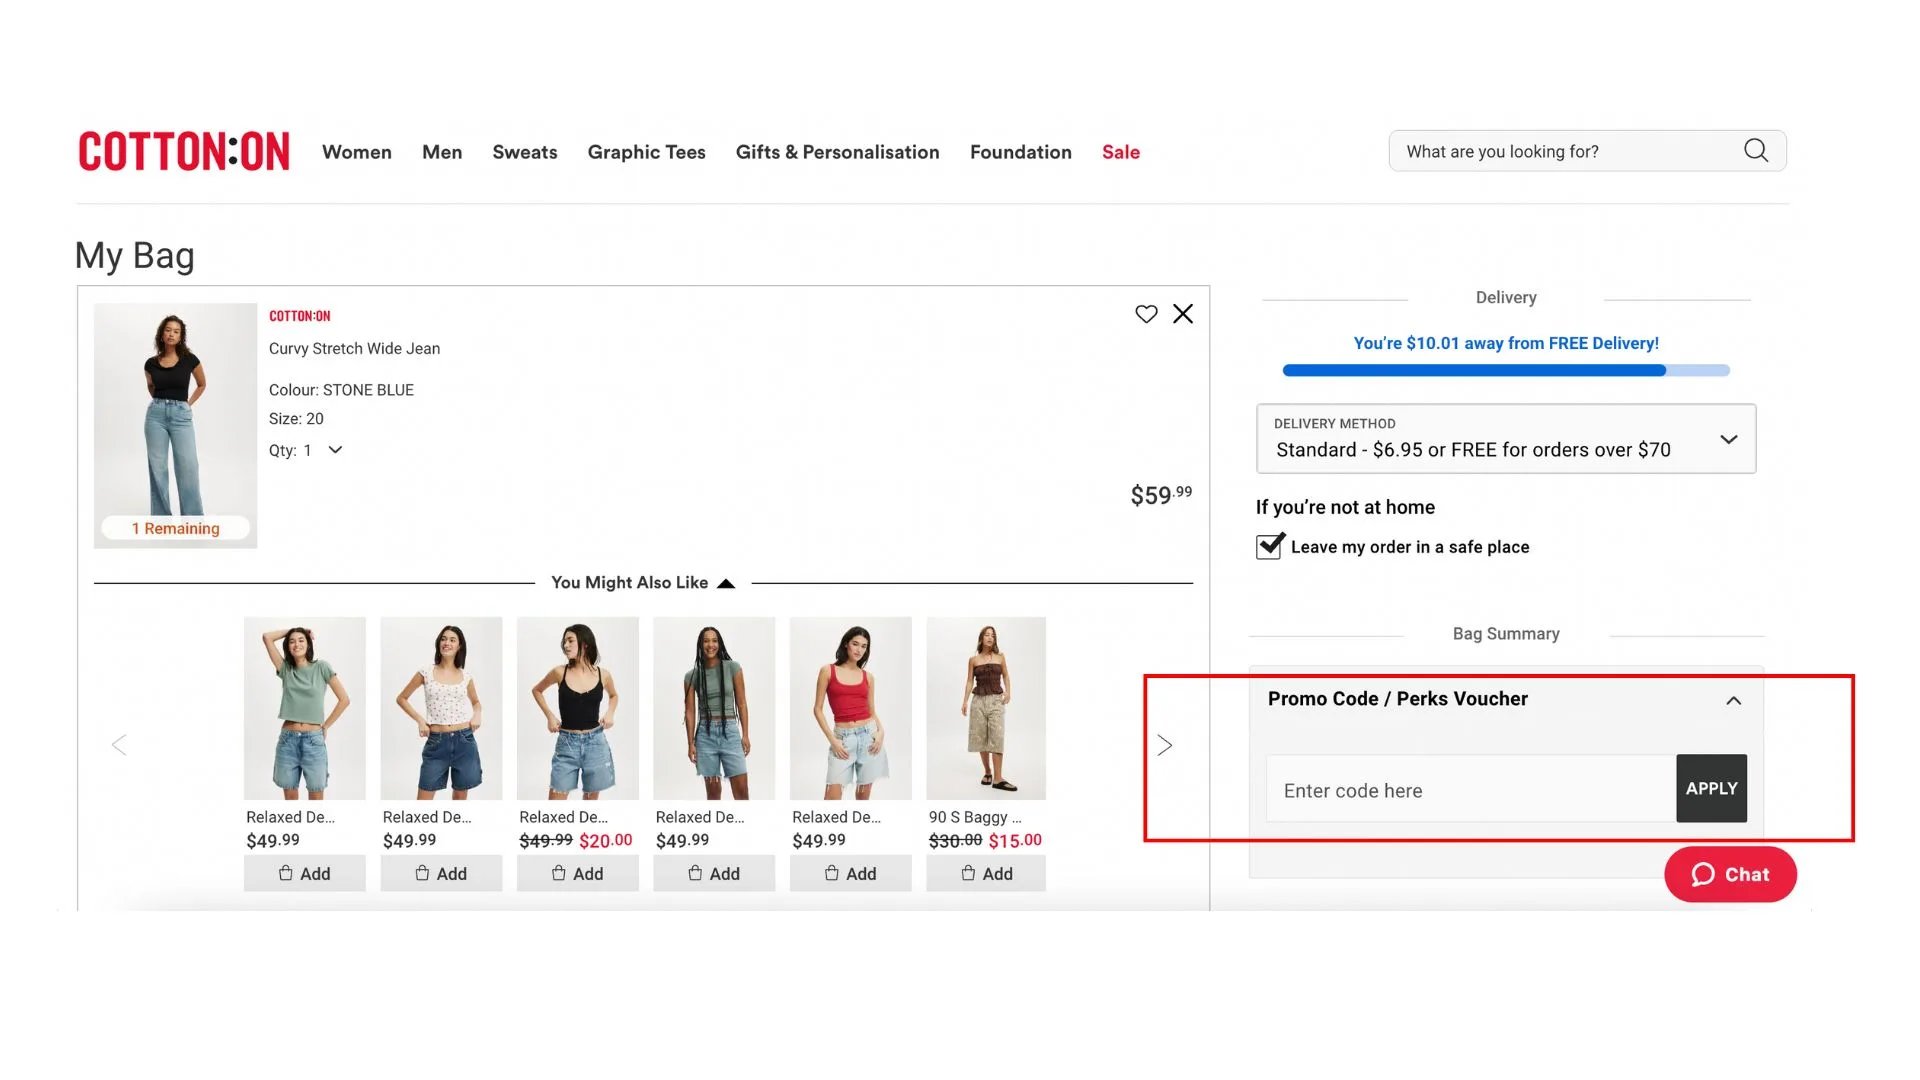Click the left carousel arrow for recommendations

pos(119,744)
